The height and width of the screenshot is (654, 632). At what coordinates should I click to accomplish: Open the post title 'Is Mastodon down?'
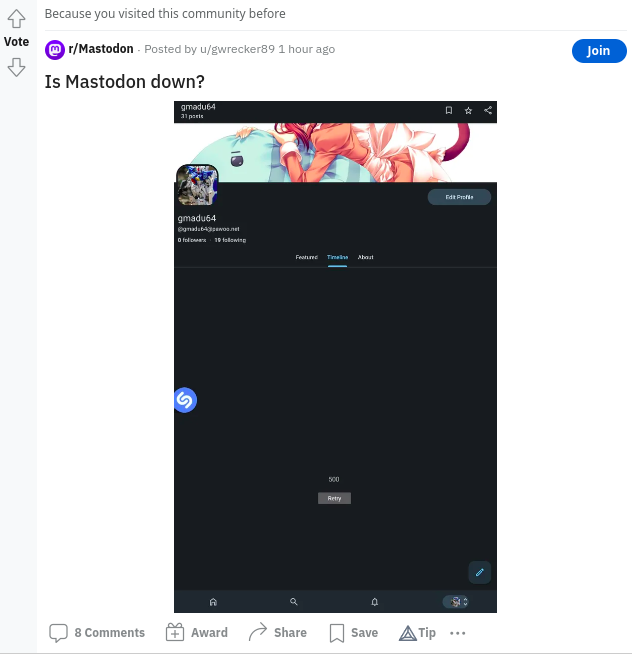click(124, 81)
